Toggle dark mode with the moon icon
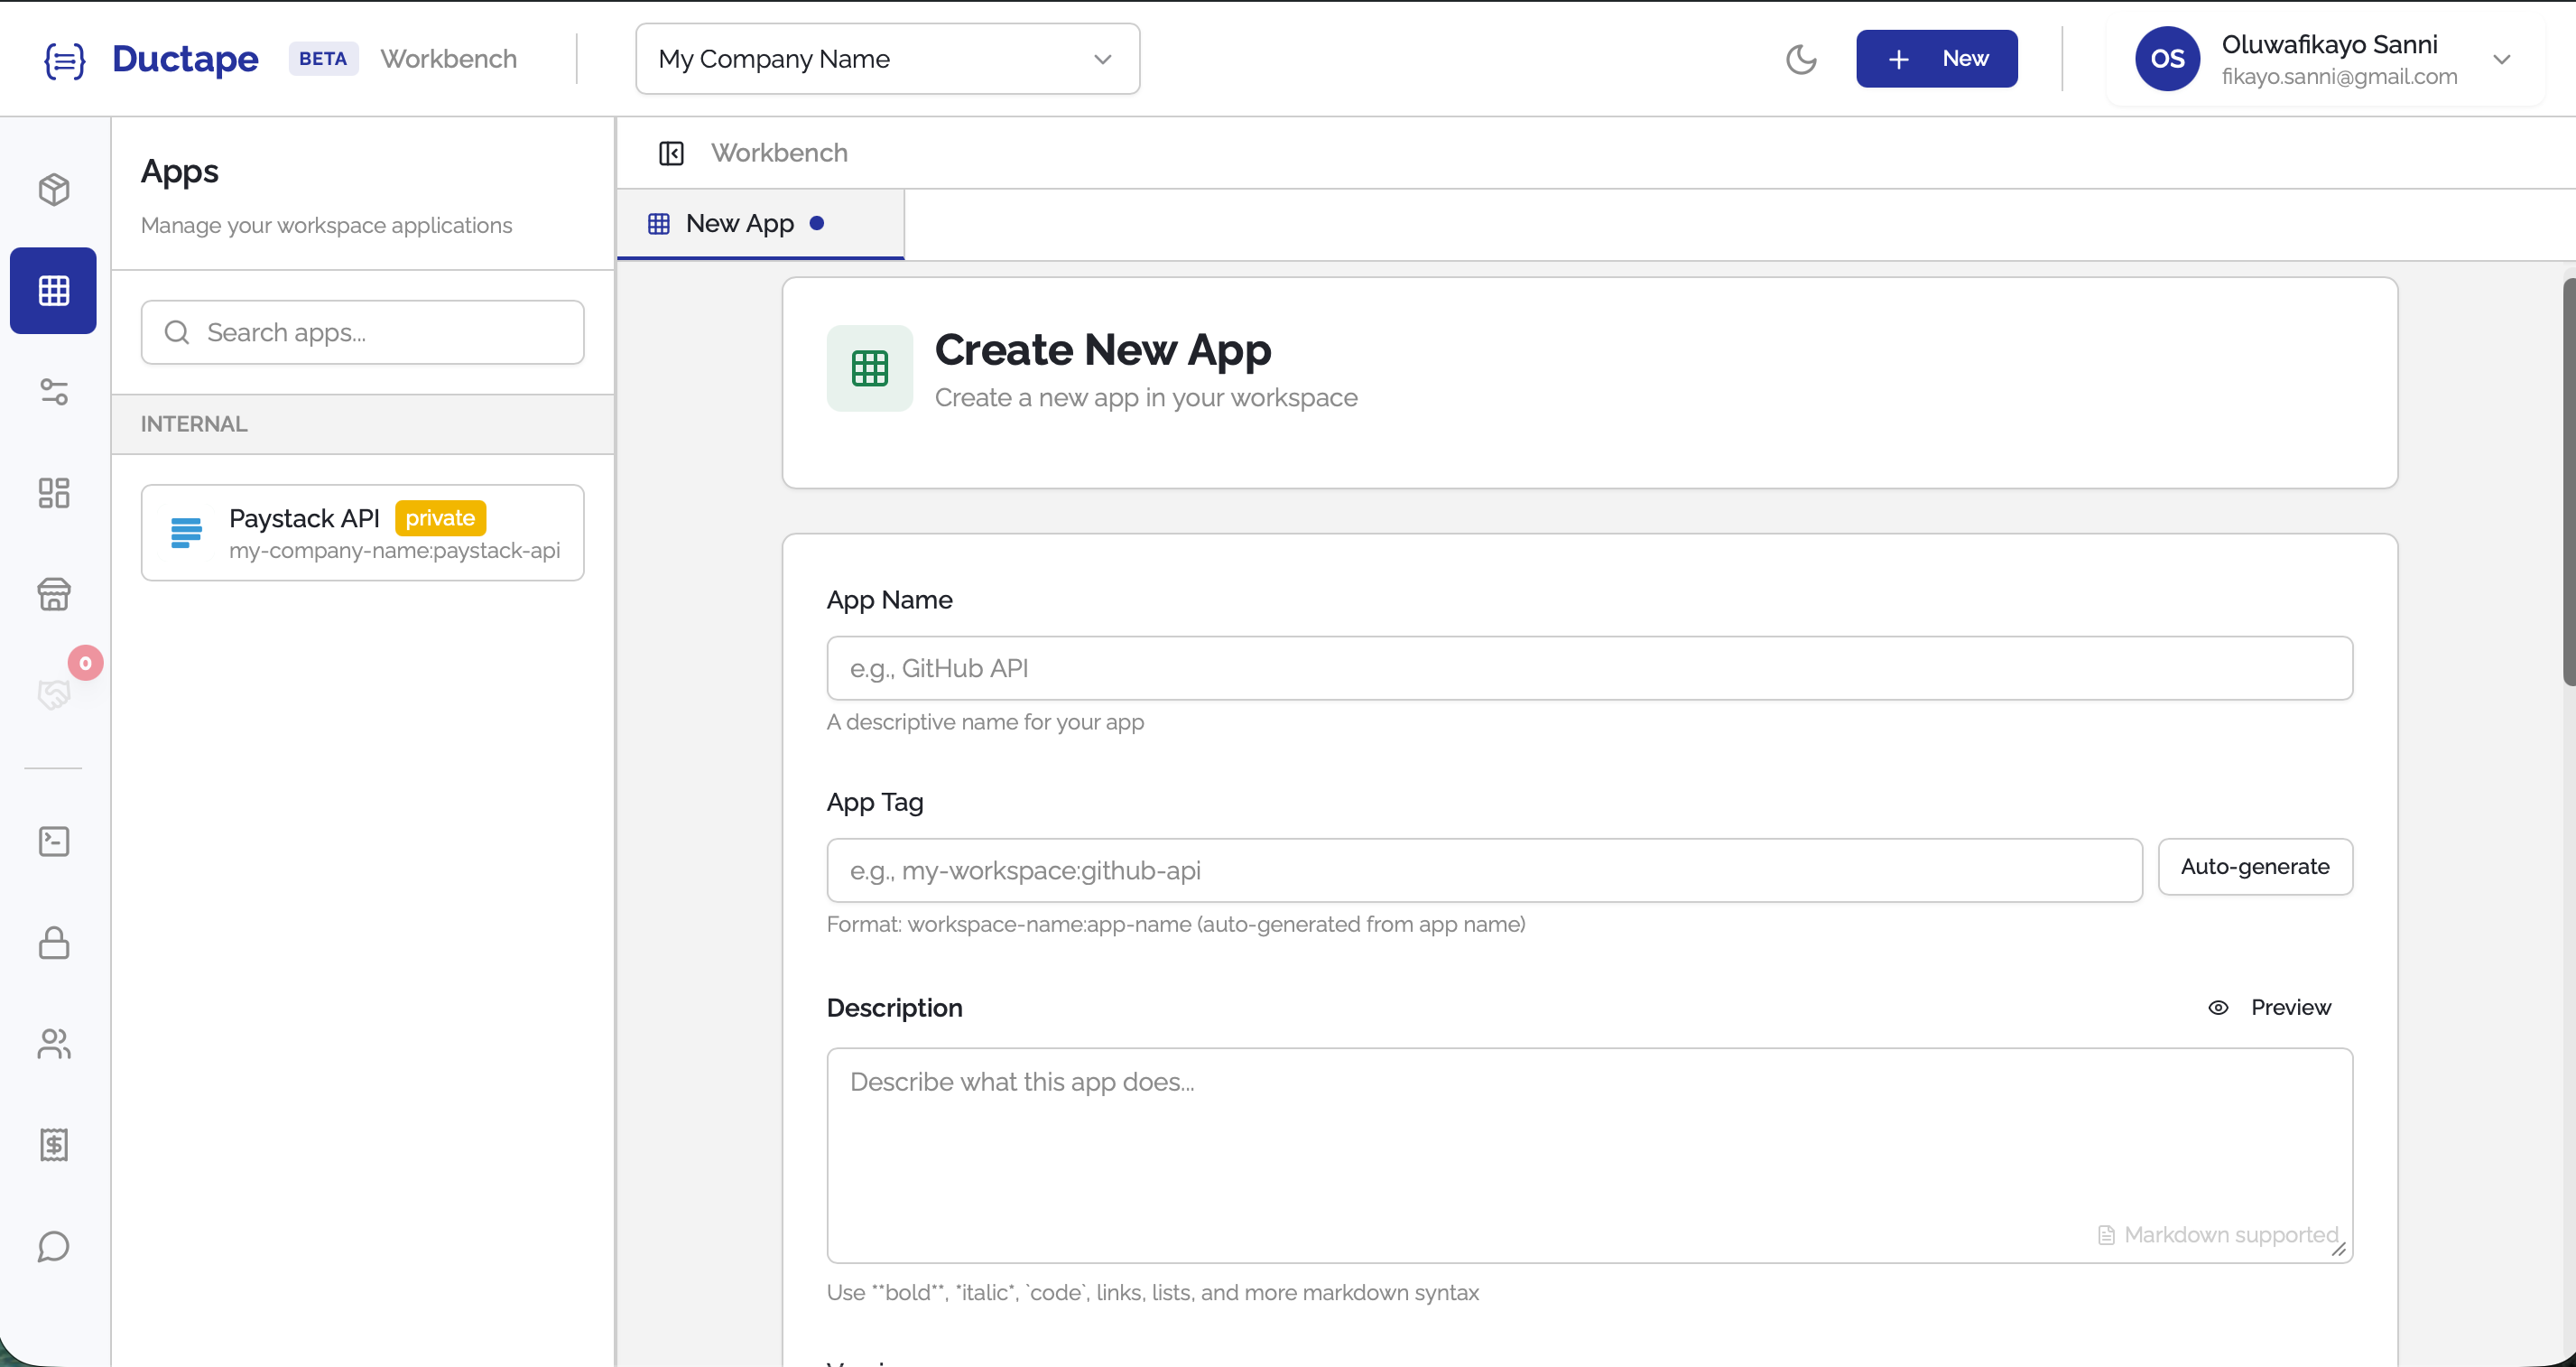 [x=1802, y=59]
